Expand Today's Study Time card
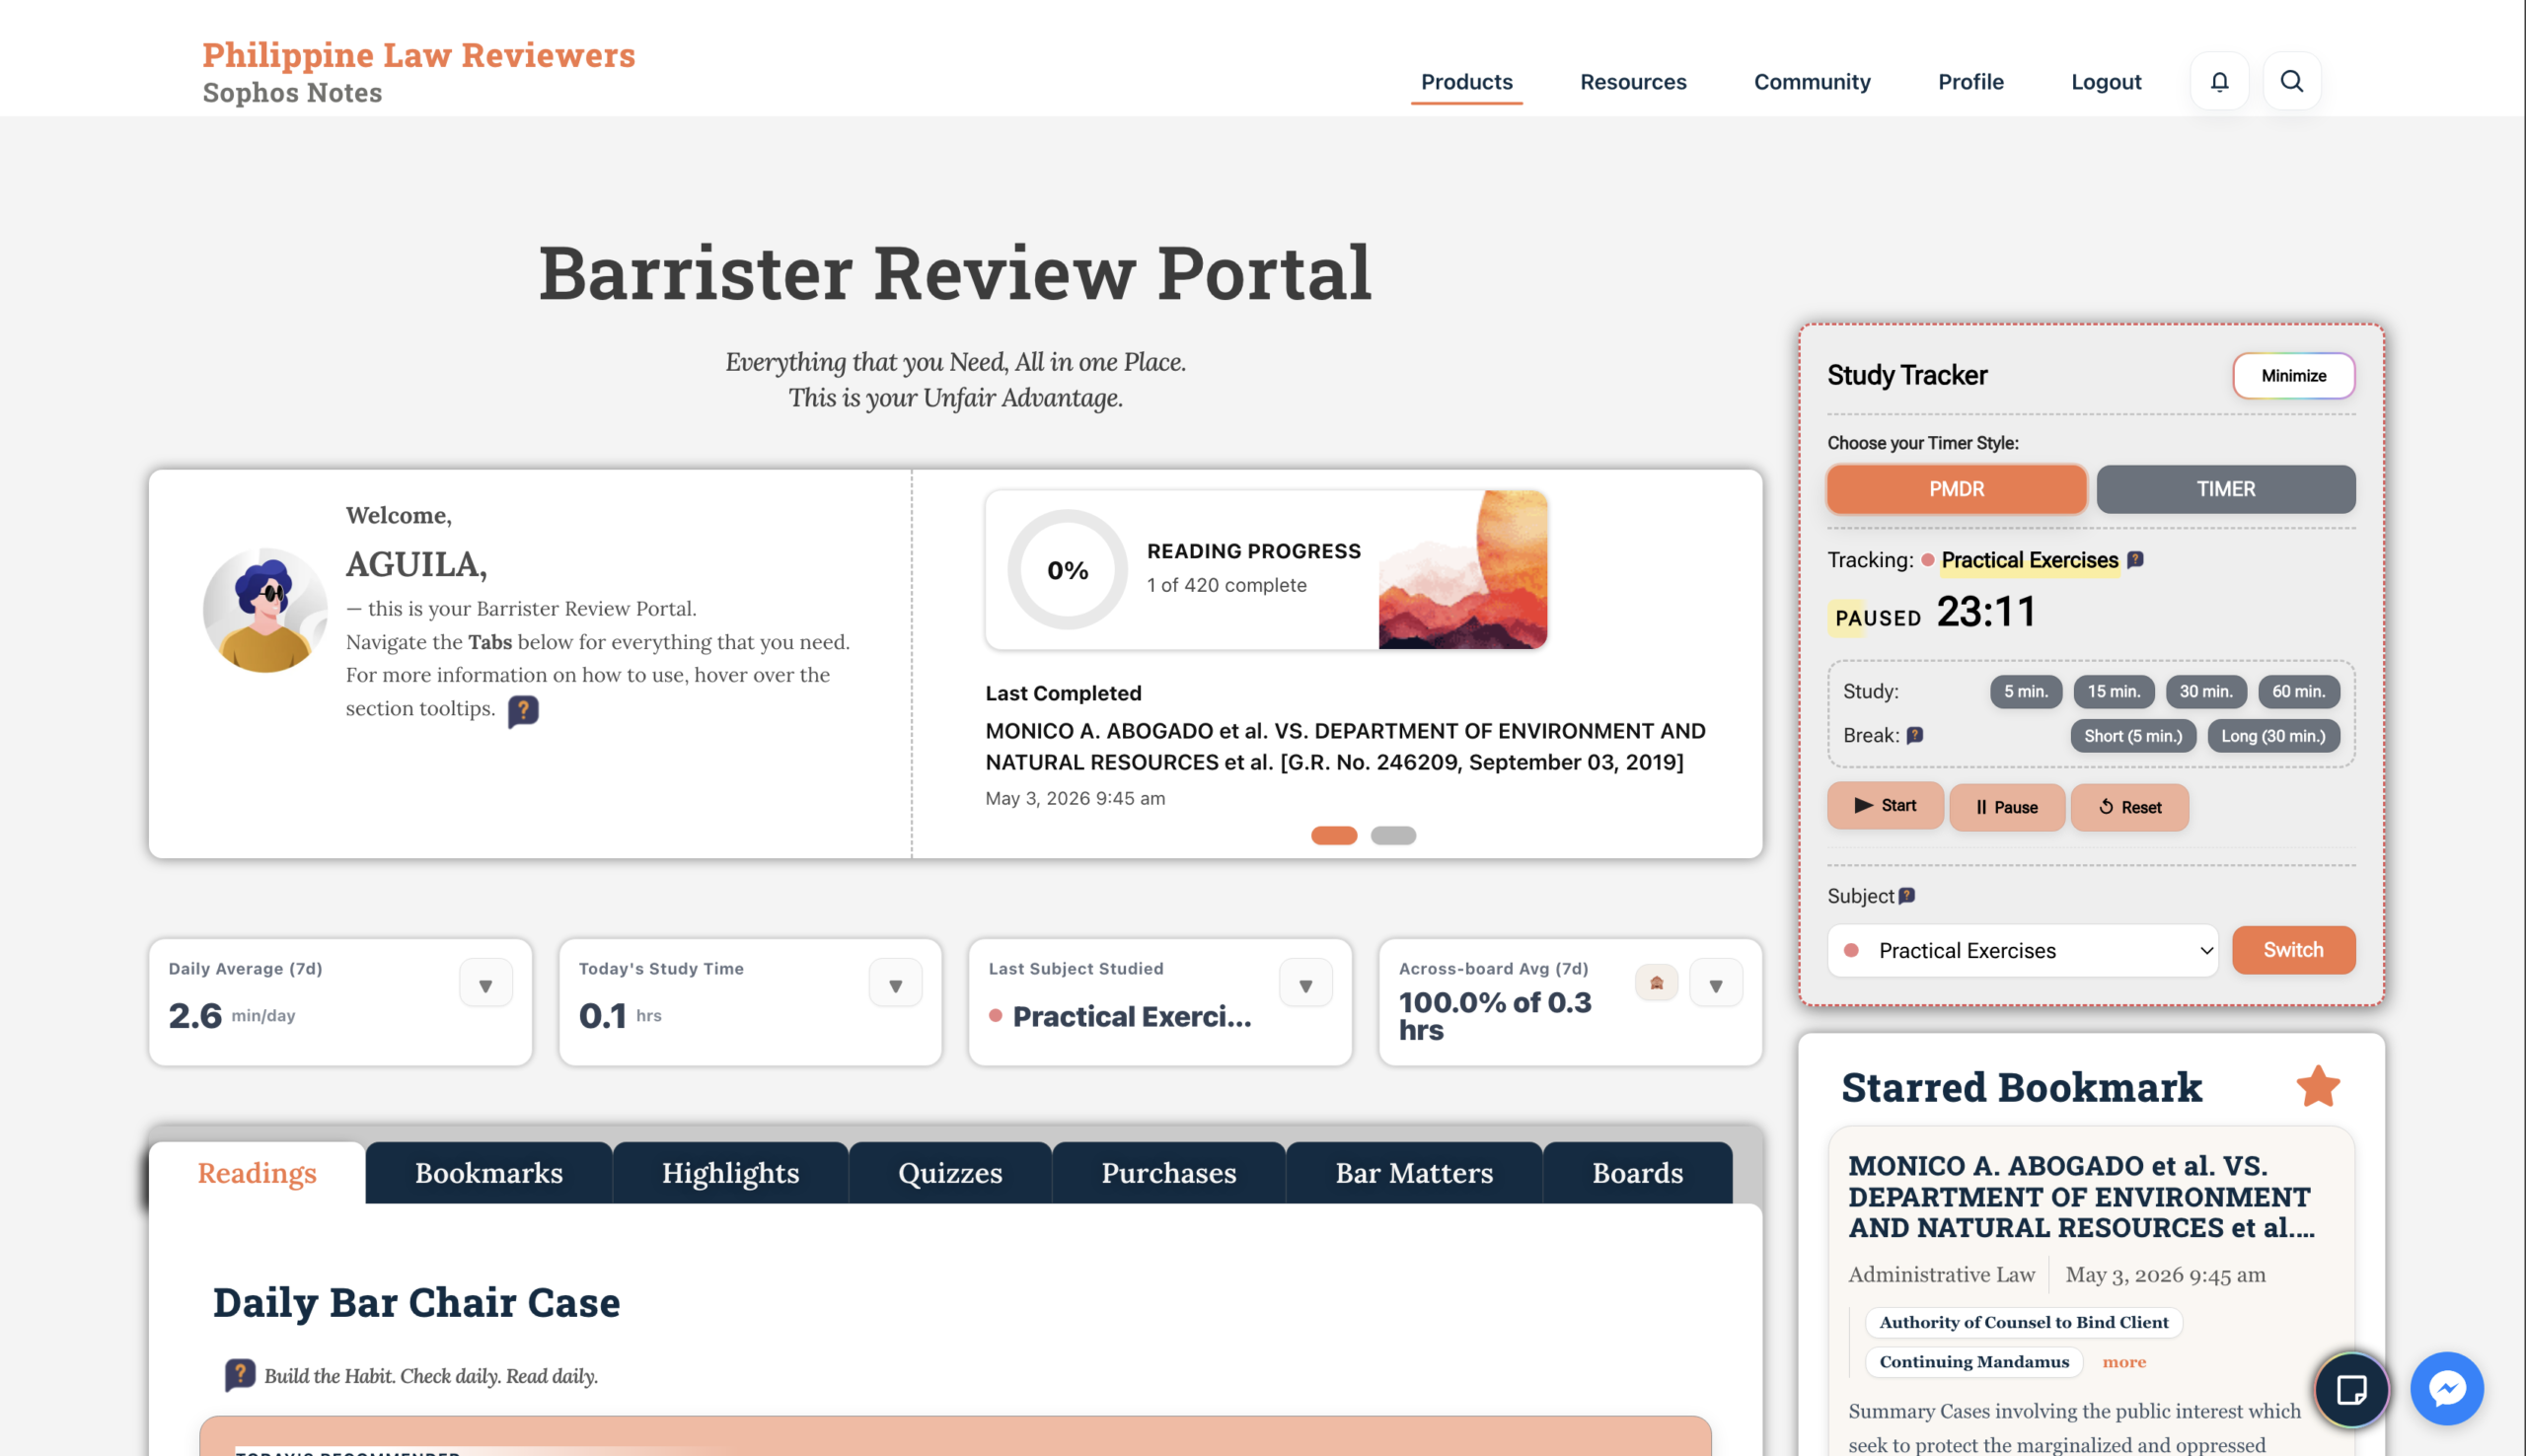This screenshot has width=2526, height=1456. 895,985
